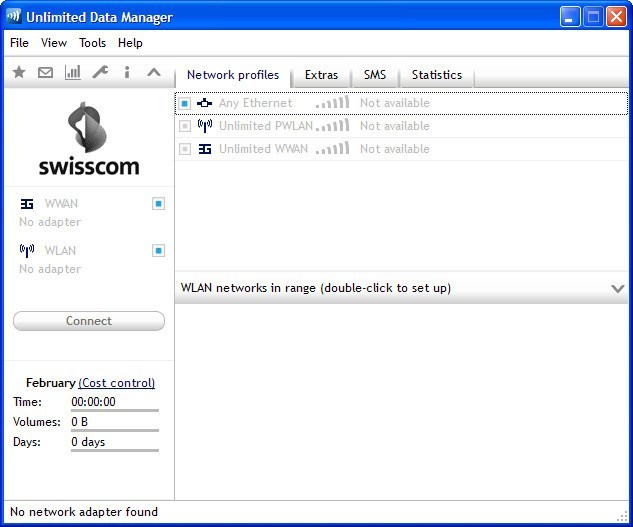Viewport: 633px width, 527px height.
Task: Switch to the Extras tab
Action: pos(321,75)
